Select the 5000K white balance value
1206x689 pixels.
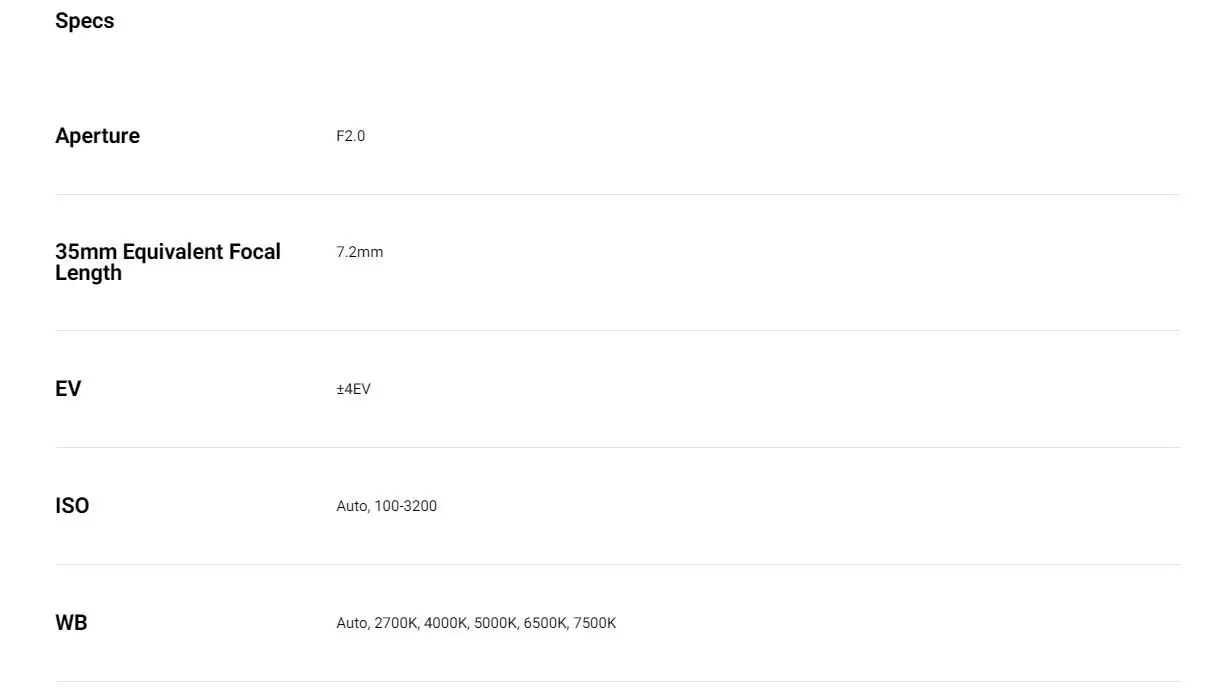[x=495, y=623]
